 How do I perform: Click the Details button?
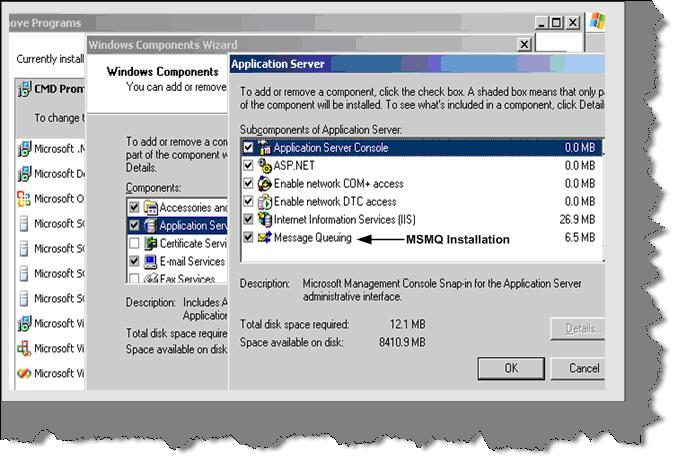578,329
